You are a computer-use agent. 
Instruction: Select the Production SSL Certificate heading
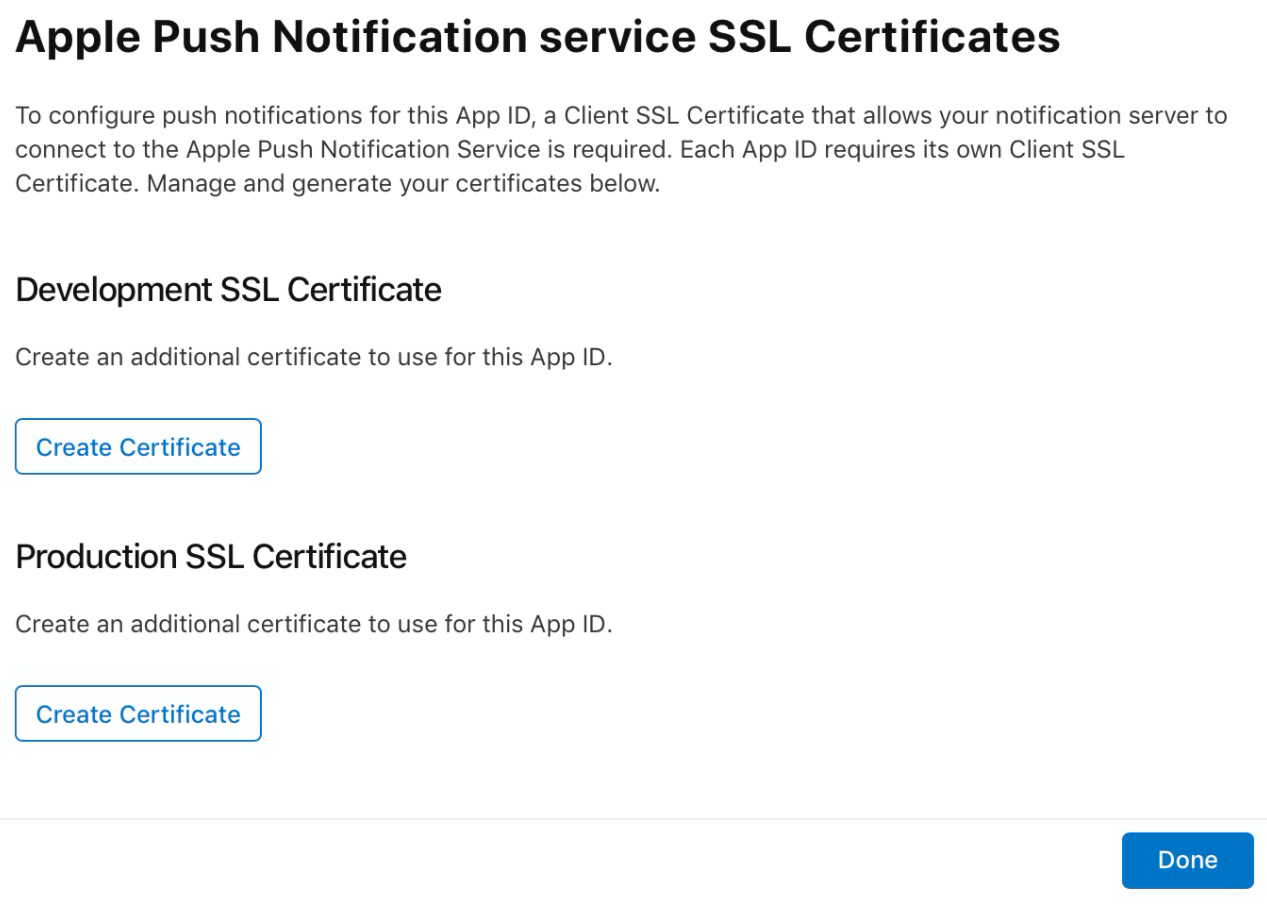(x=211, y=556)
